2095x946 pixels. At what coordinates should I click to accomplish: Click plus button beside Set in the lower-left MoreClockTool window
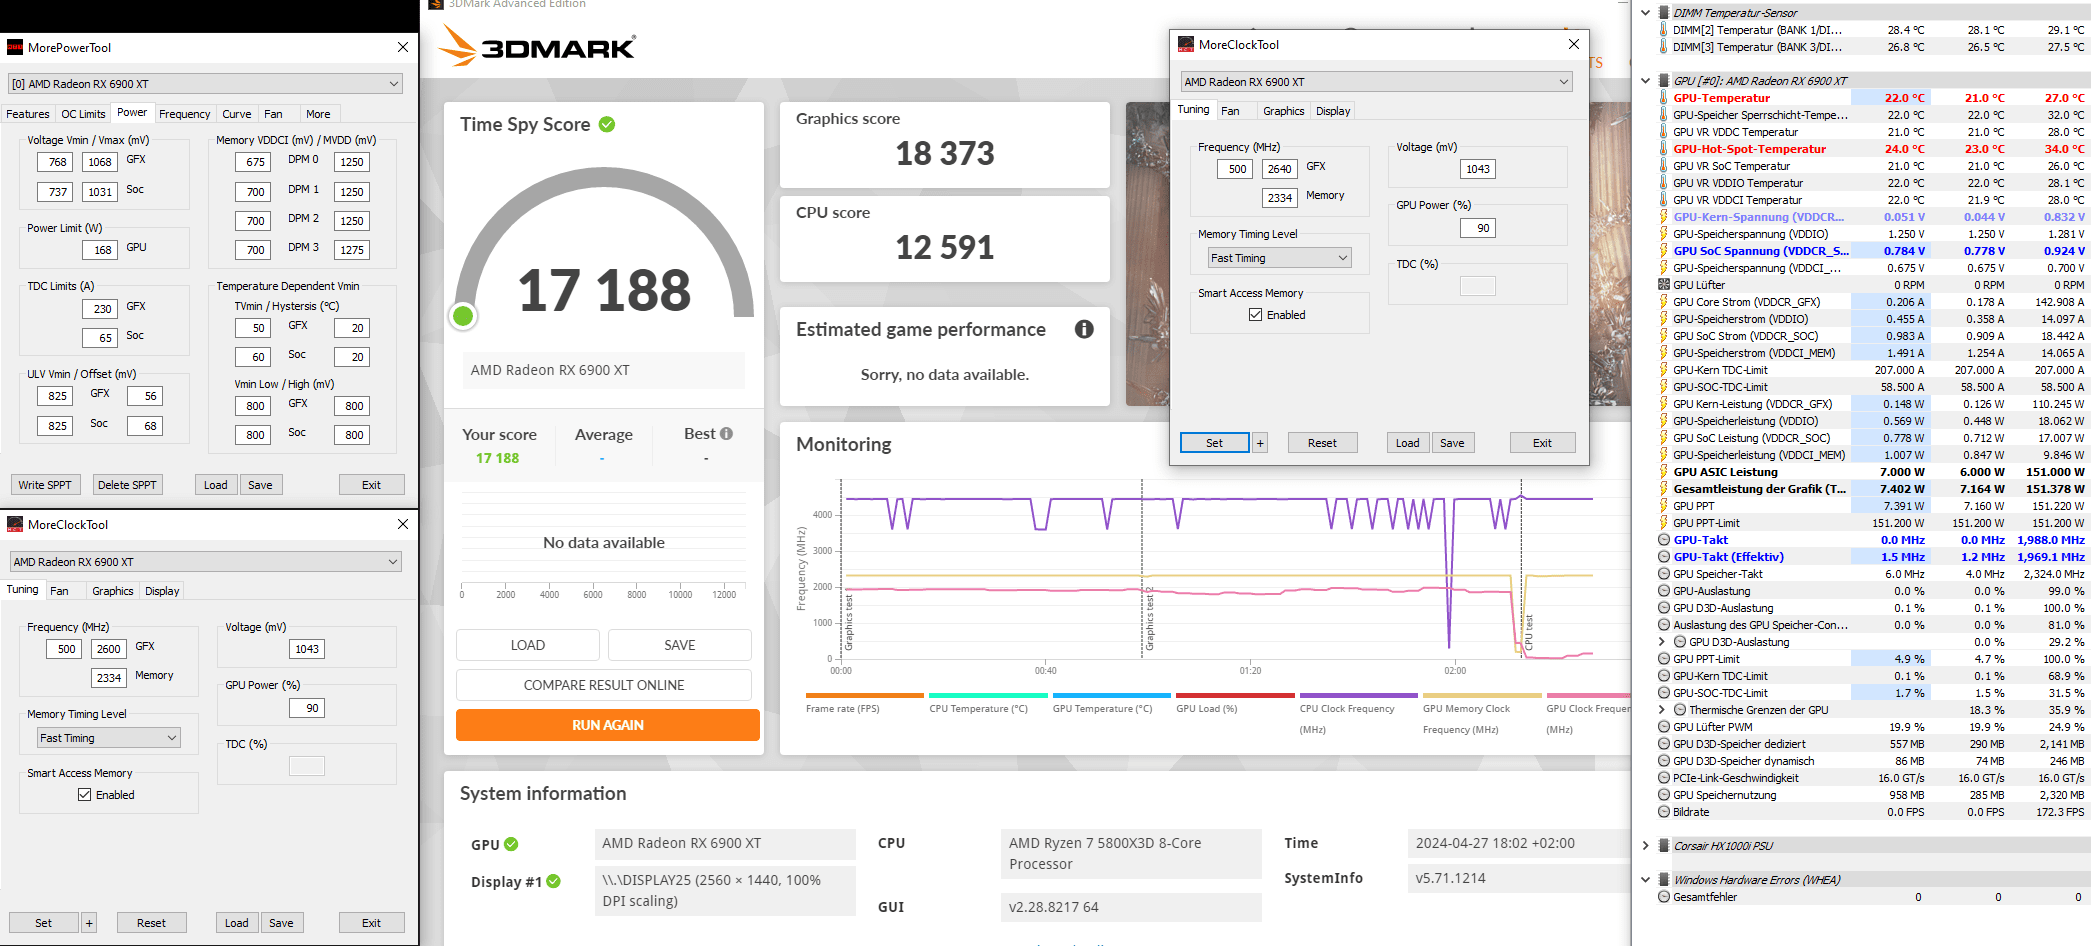pyautogui.click(x=89, y=923)
